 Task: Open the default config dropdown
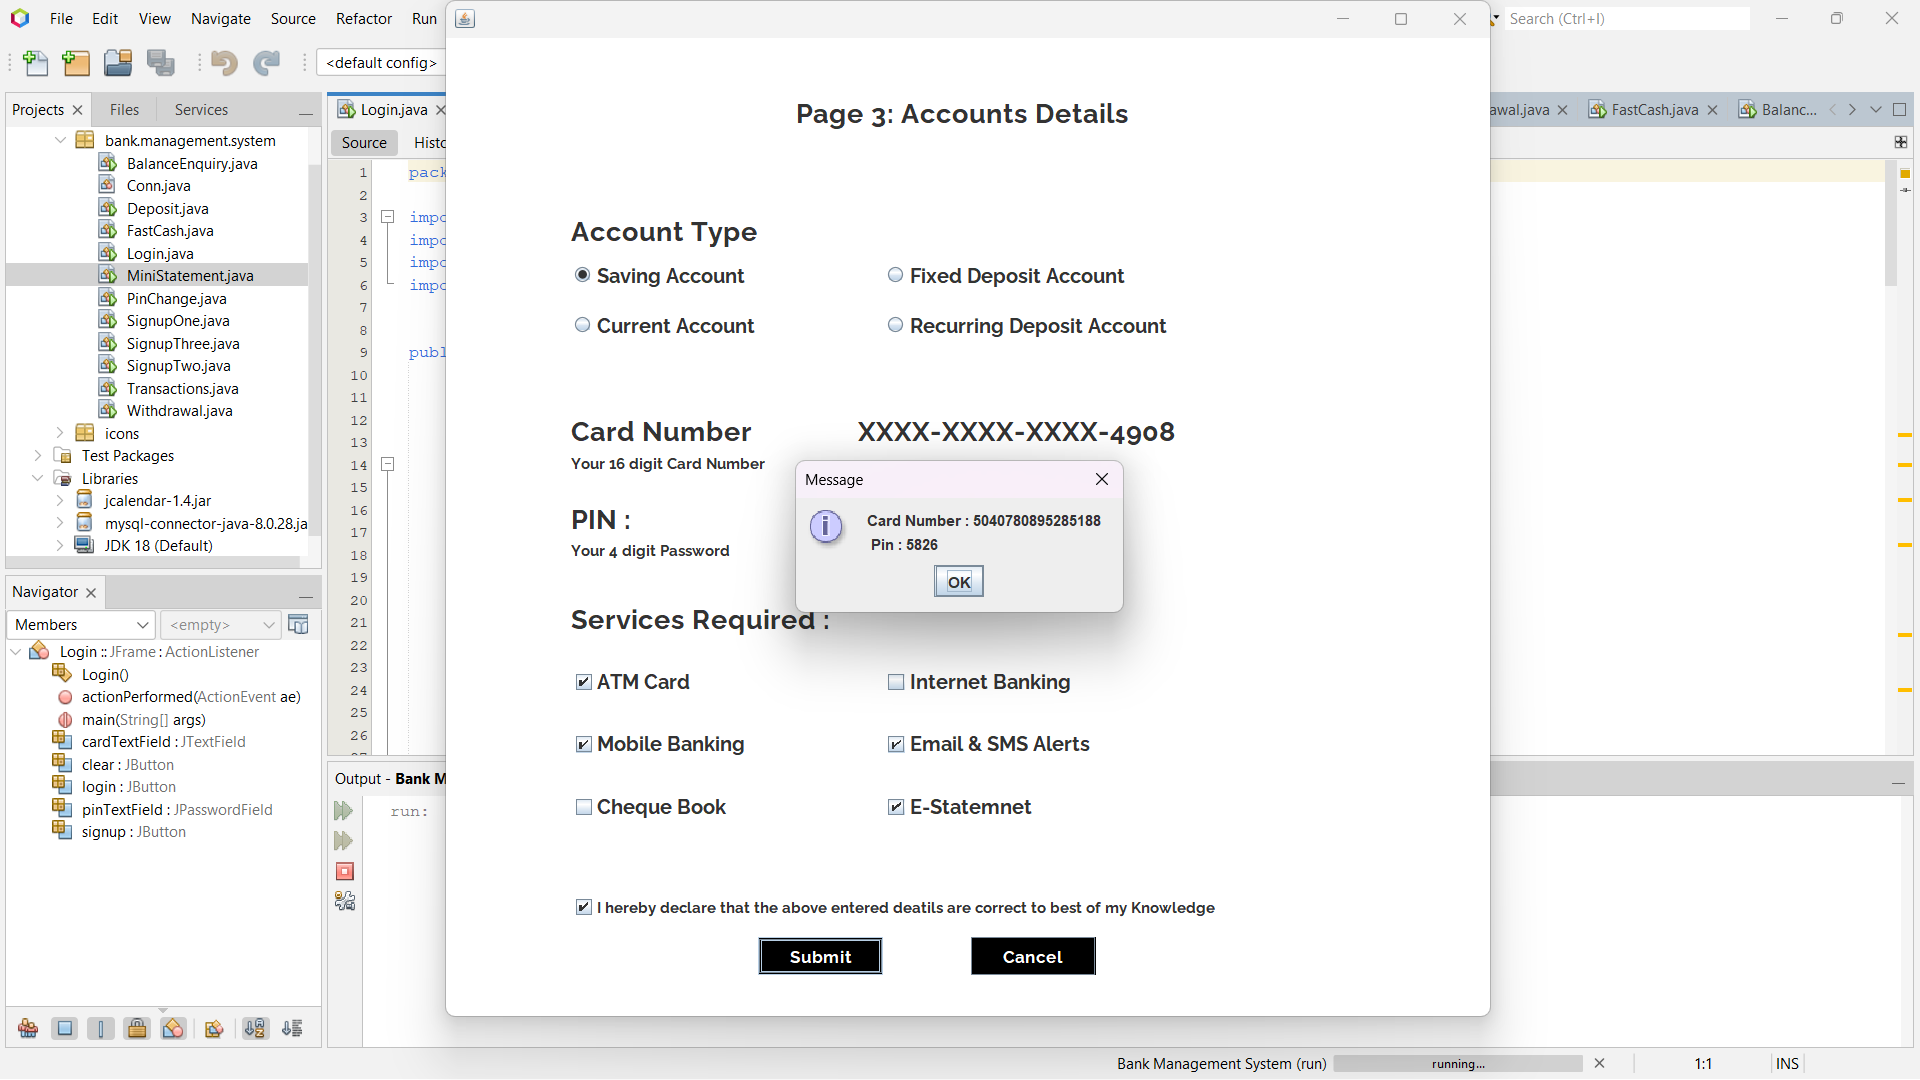coord(381,63)
